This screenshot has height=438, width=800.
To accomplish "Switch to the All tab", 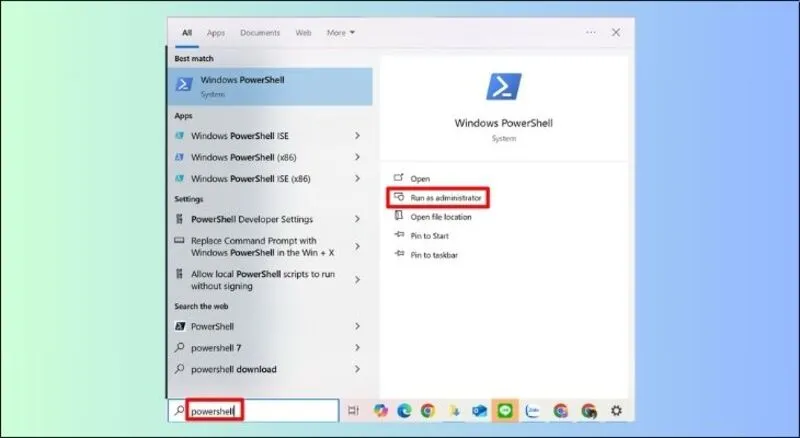I will click(x=187, y=33).
